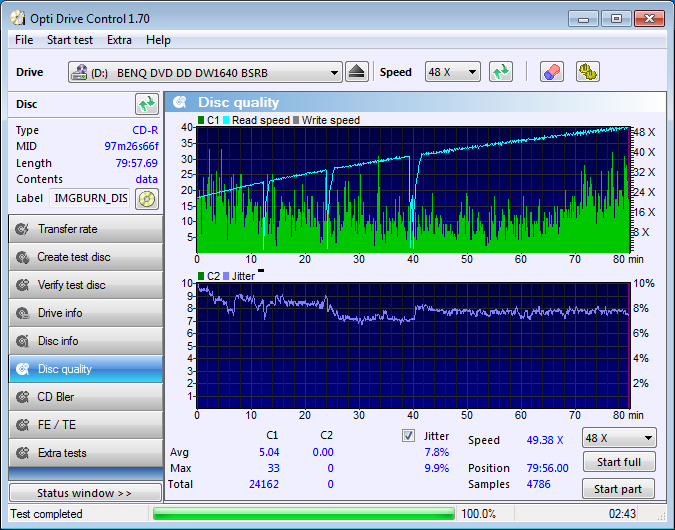Click the Speed value 49.38 X
Viewport: 675px width, 530px height.
coord(545,440)
